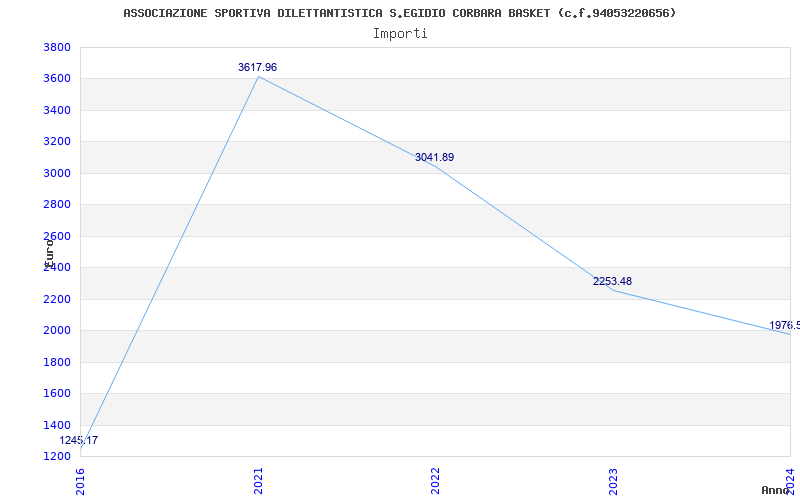Click y-axis tick label 2000
Image resolution: width=800 pixels, height=500 pixels.
pyautogui.click(x=57, y=331)
